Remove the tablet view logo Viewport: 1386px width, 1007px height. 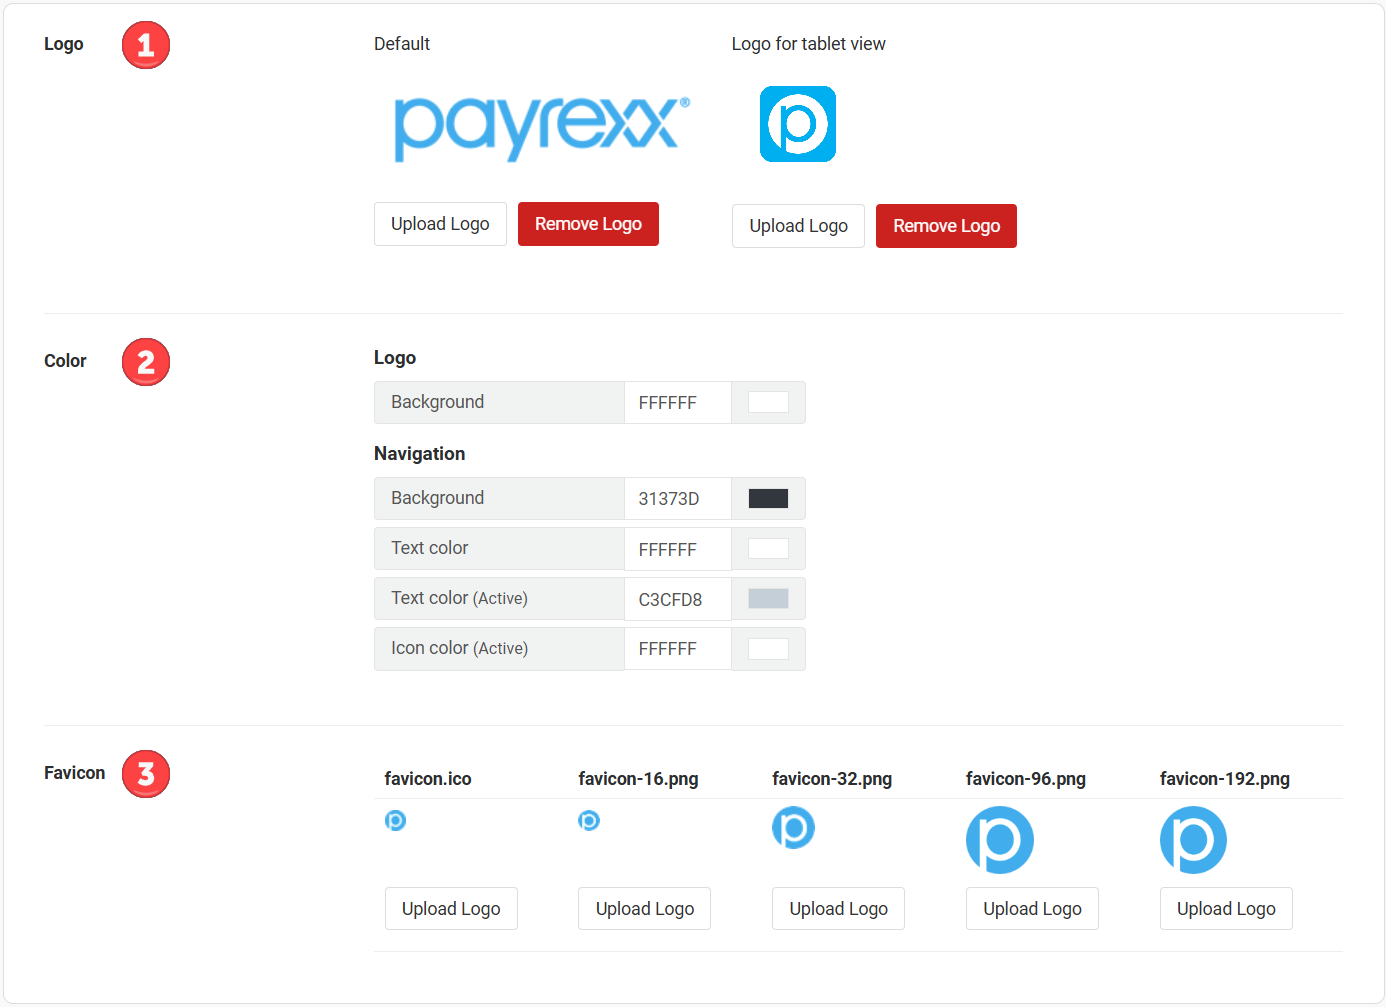(946, 226)
